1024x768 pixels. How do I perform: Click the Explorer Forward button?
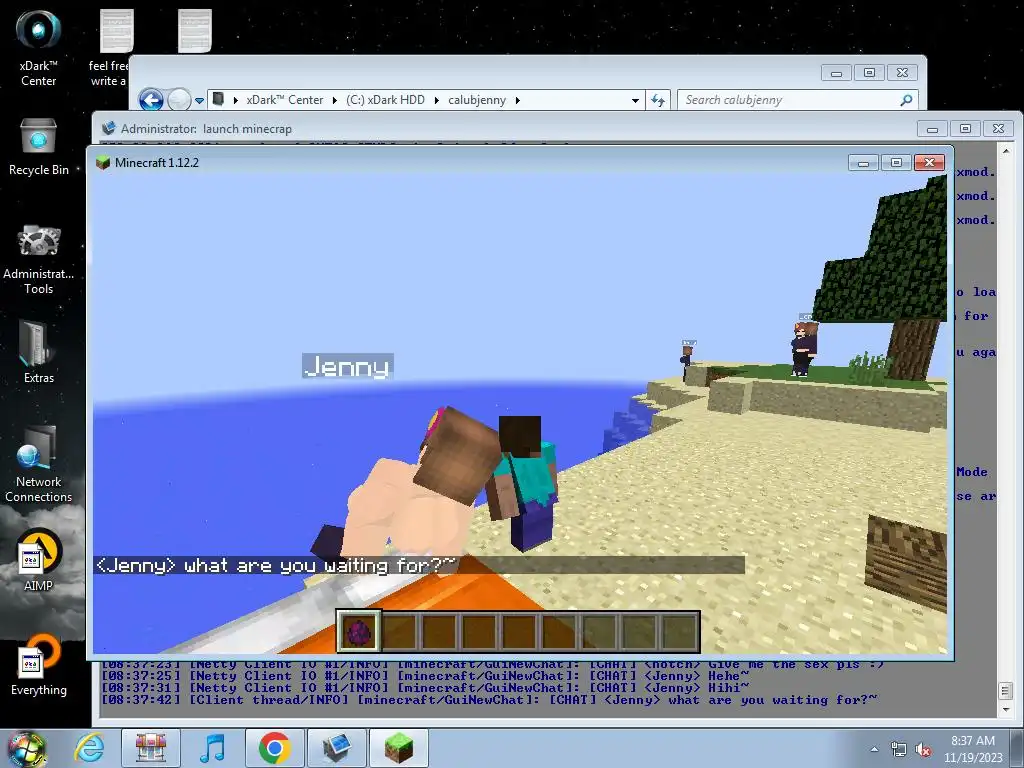179,100
